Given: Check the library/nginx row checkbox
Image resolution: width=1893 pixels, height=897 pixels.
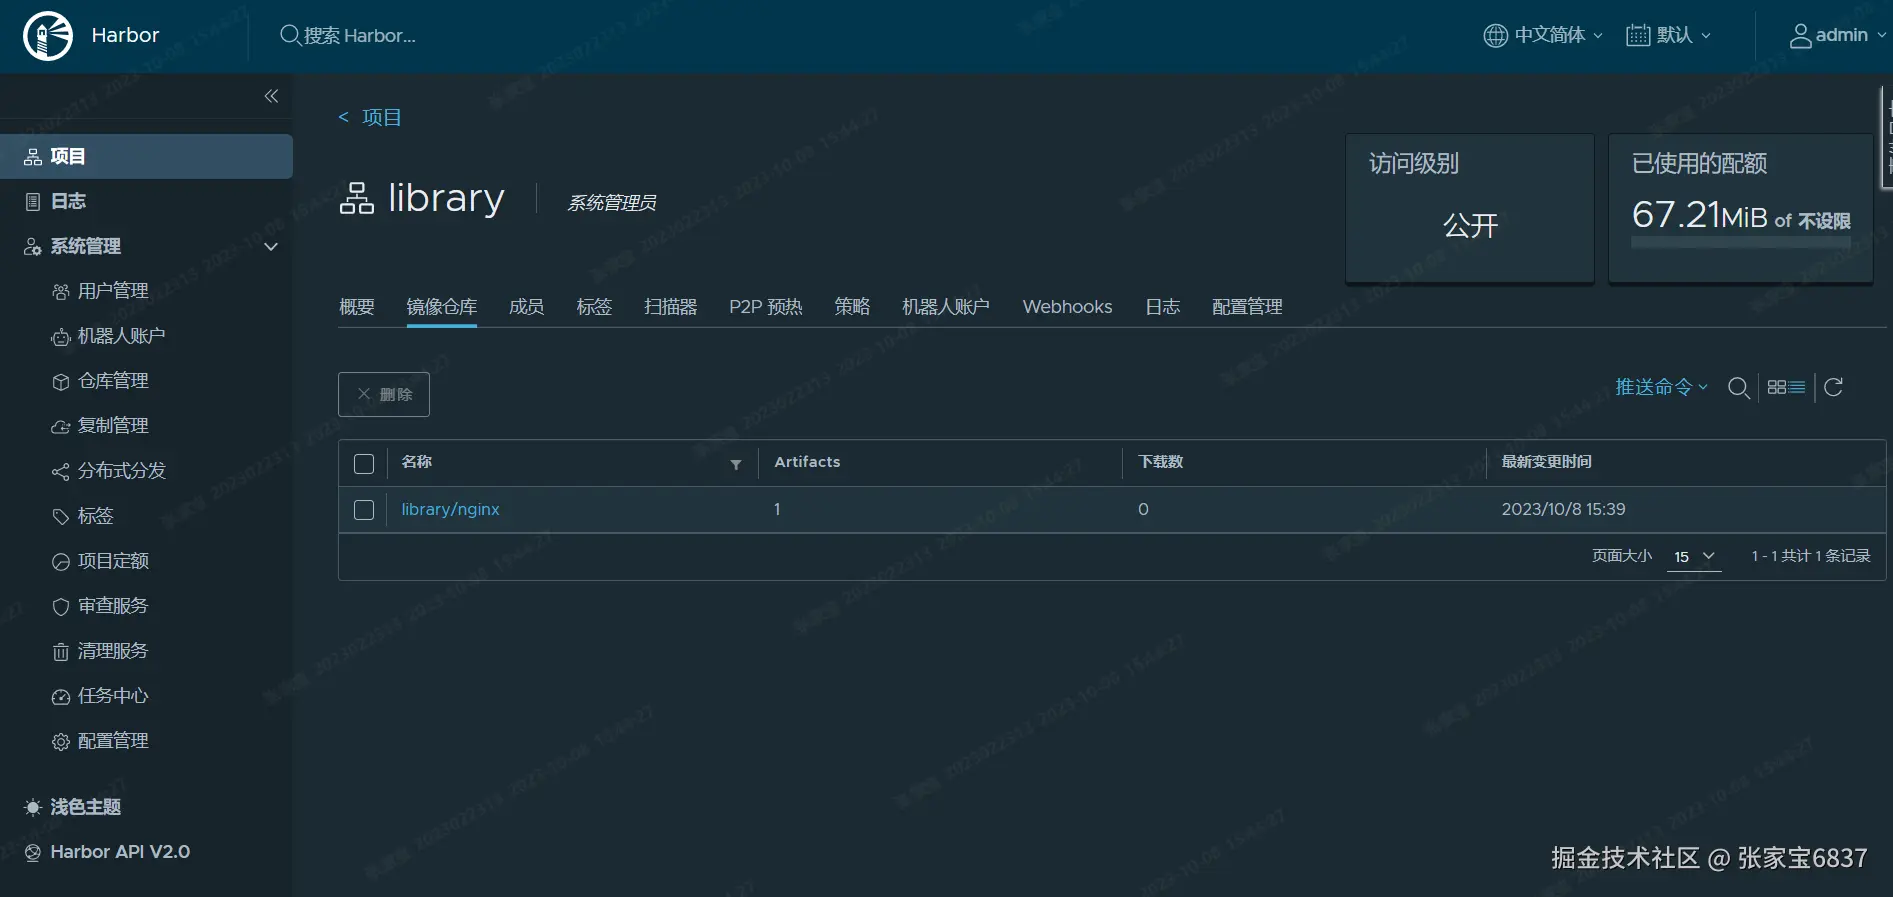Looking at the screenshot, I should [x=364, y=510].
